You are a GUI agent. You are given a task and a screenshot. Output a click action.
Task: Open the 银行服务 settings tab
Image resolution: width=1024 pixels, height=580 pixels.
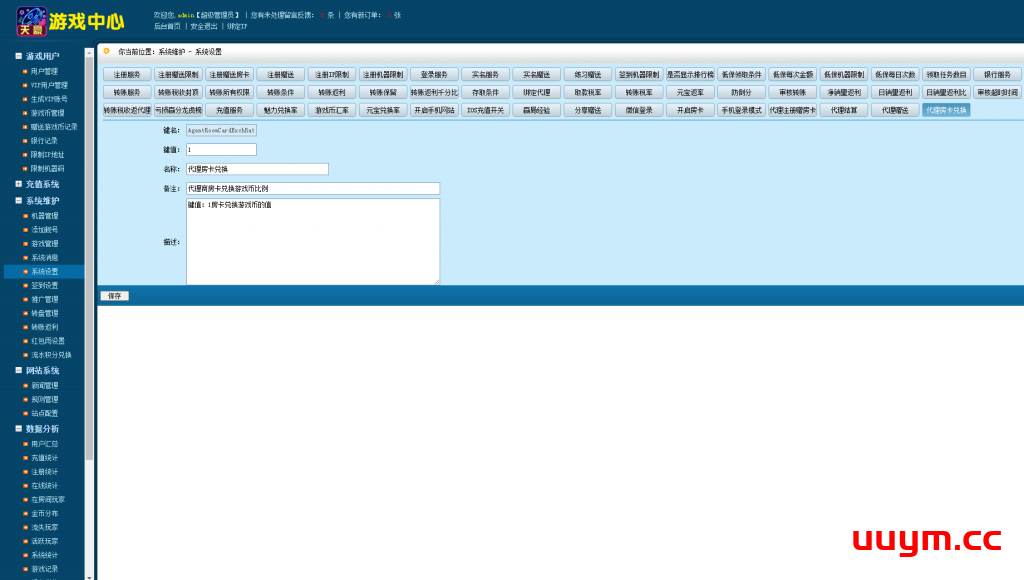coord(997,75)
